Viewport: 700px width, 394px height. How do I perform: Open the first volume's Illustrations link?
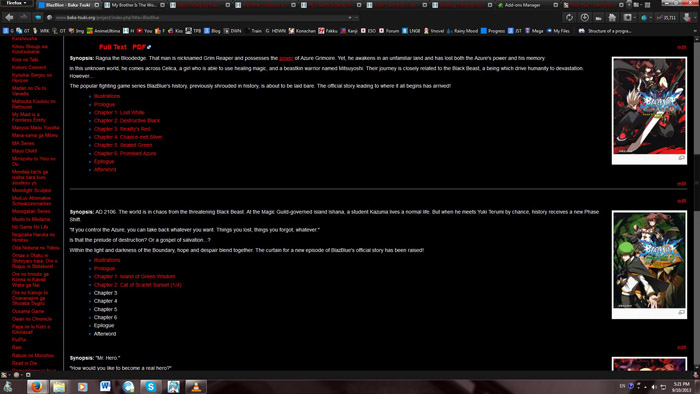point(107,96)
